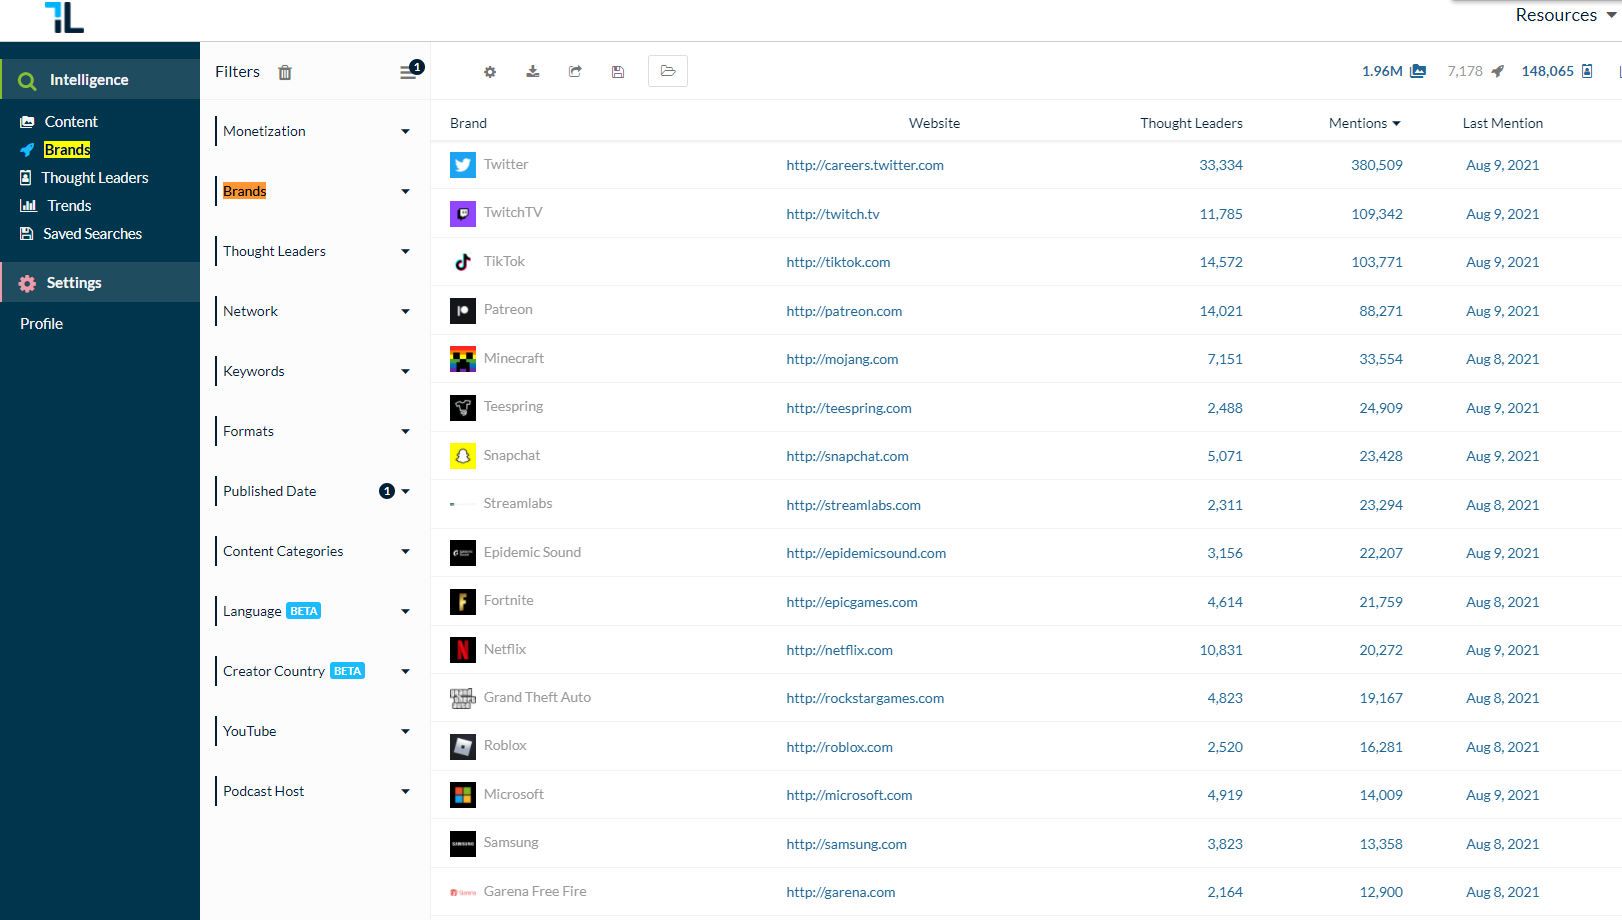Click the Trends chart icon
1622x920 pixels.
click(28, 206)
